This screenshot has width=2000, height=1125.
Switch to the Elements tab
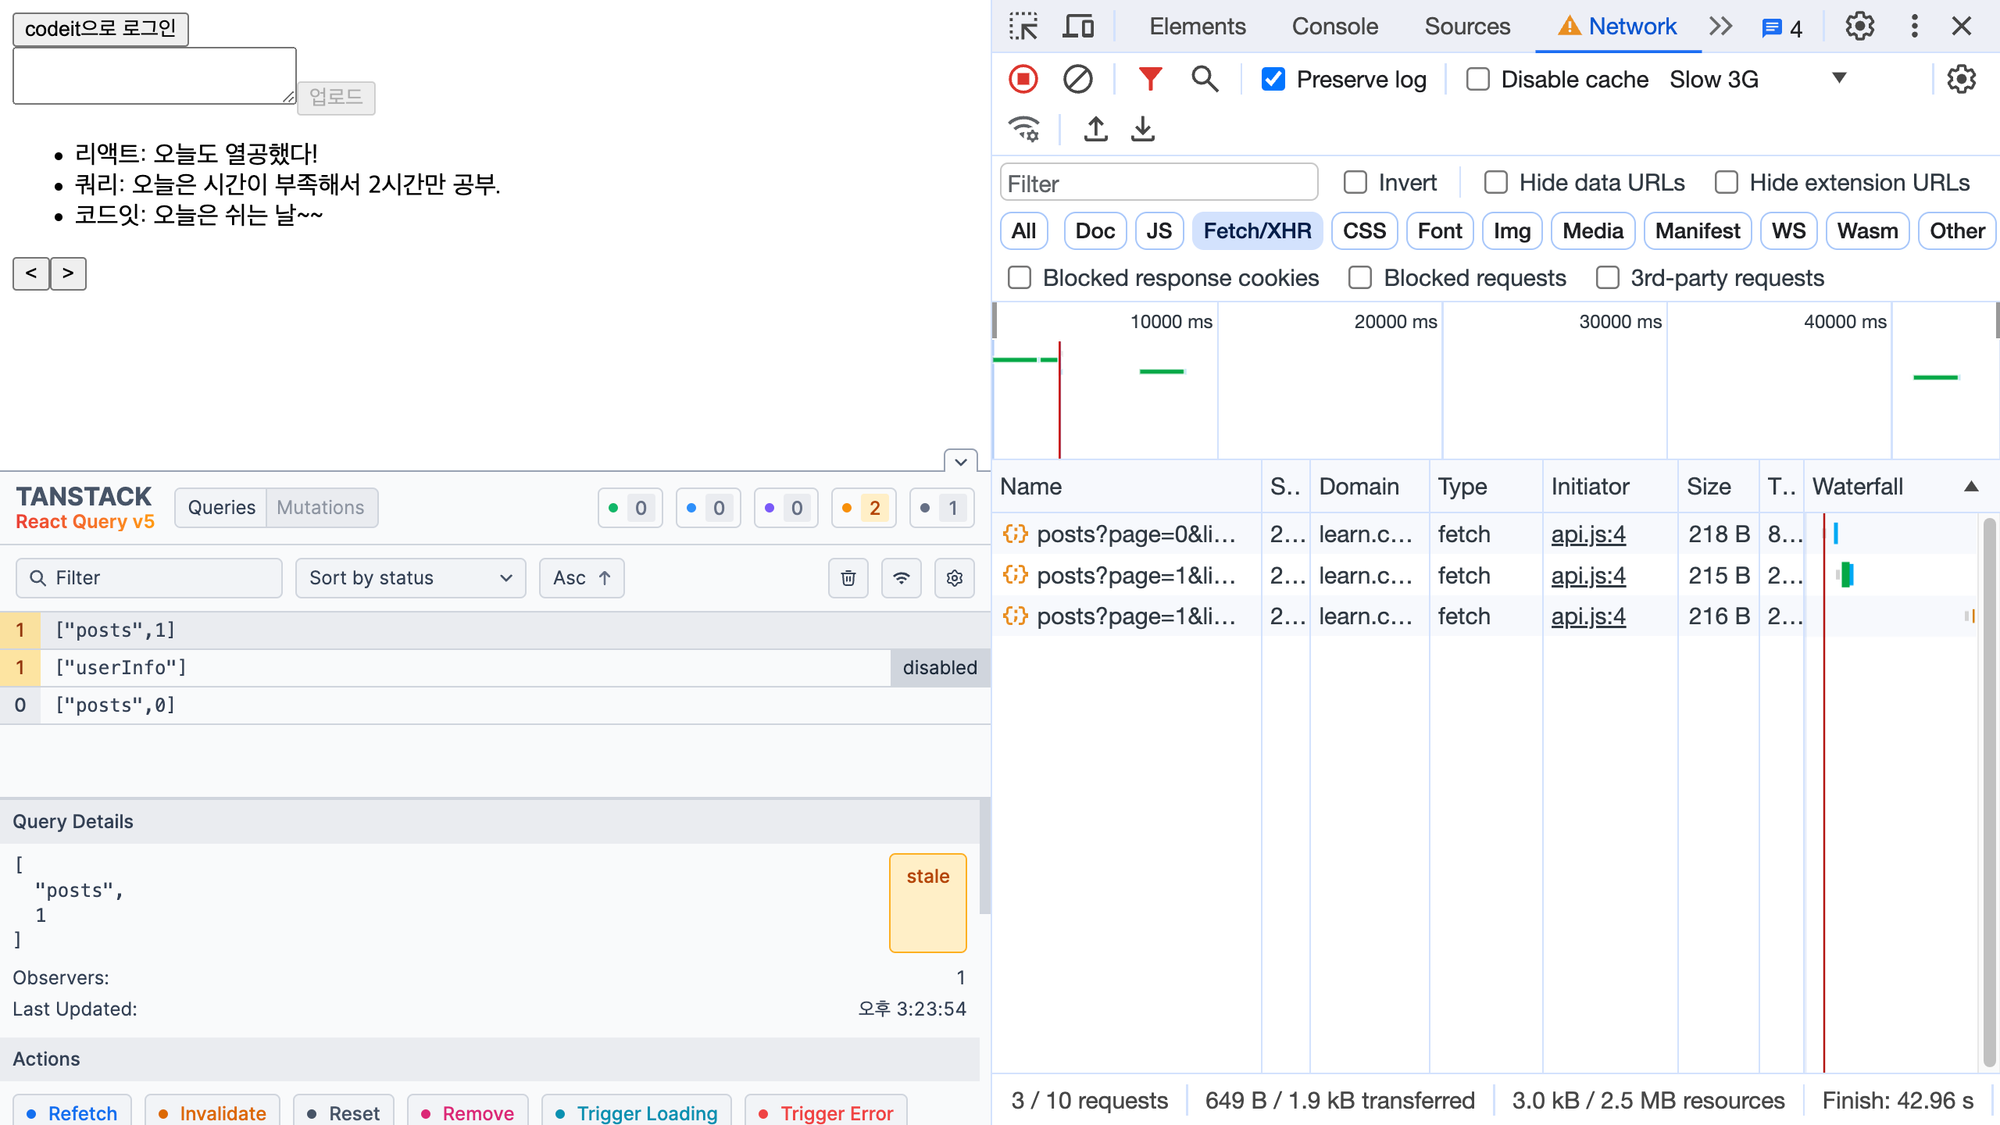click(1197, 27)
